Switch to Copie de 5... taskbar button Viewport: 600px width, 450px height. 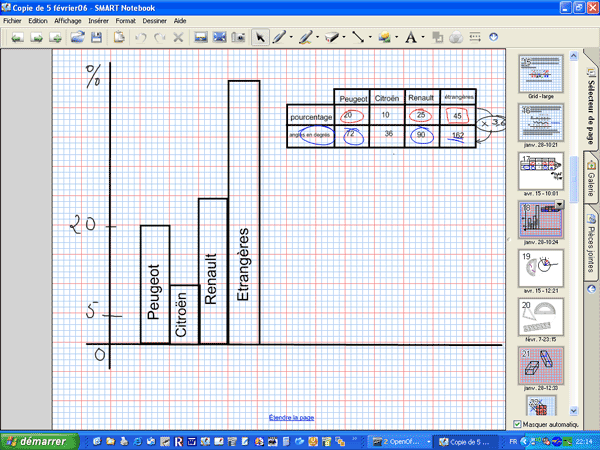point(465,442)
